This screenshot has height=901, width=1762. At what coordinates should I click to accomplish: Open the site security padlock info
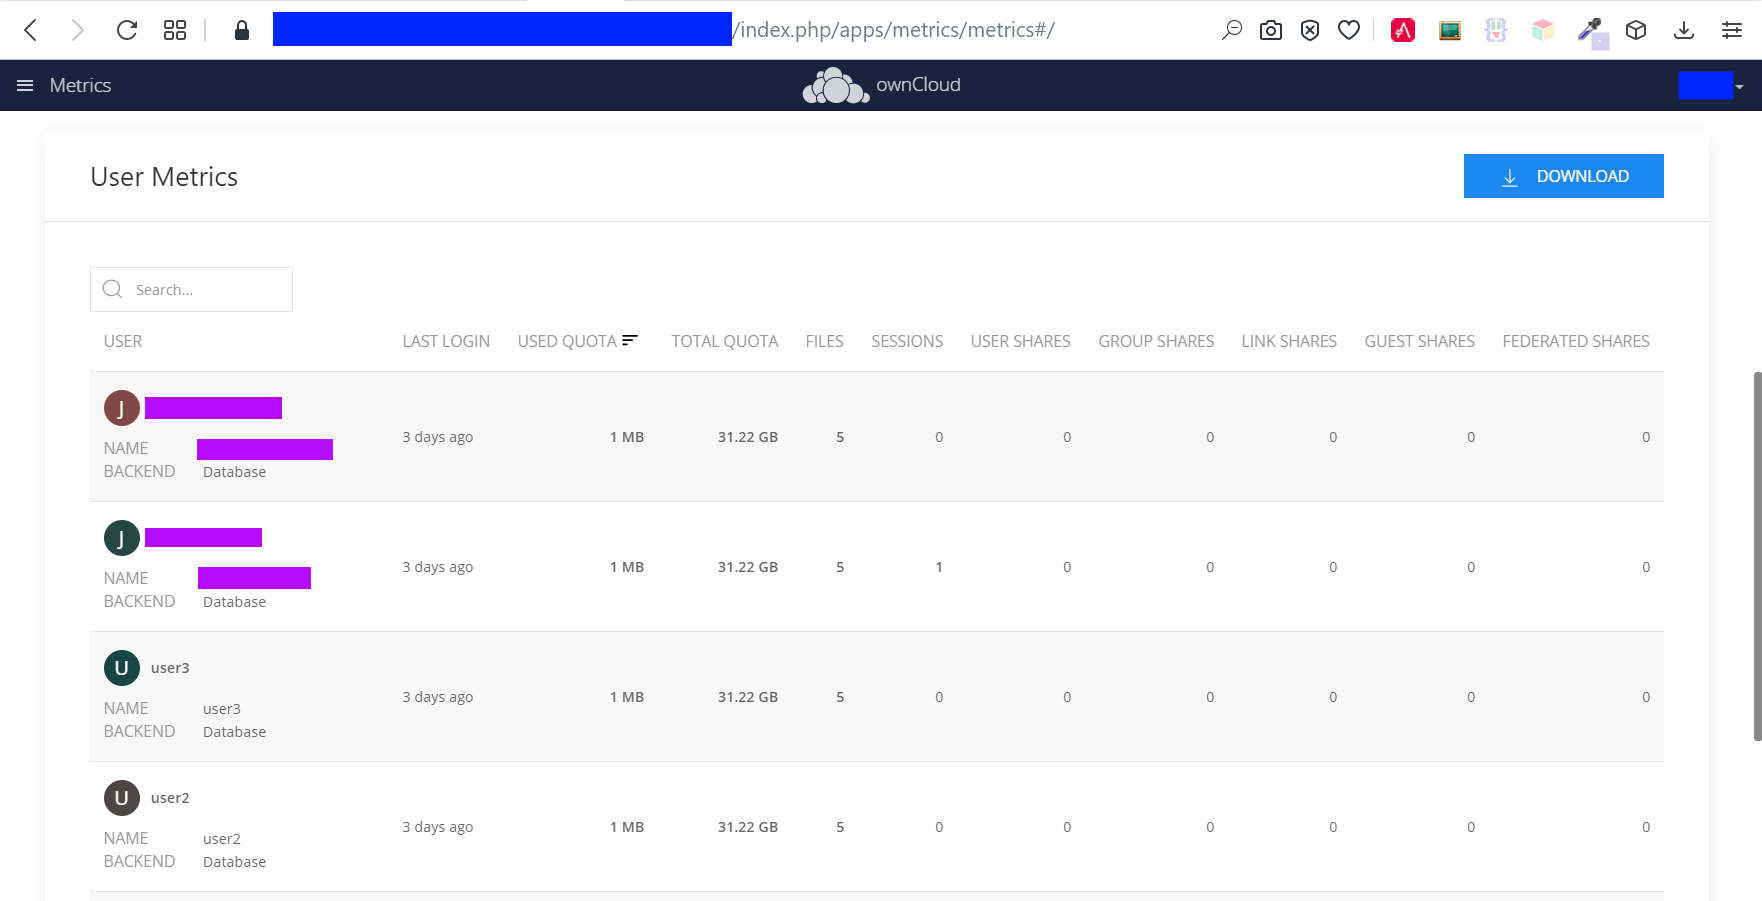pyautogui.click(x=241, y=30)
